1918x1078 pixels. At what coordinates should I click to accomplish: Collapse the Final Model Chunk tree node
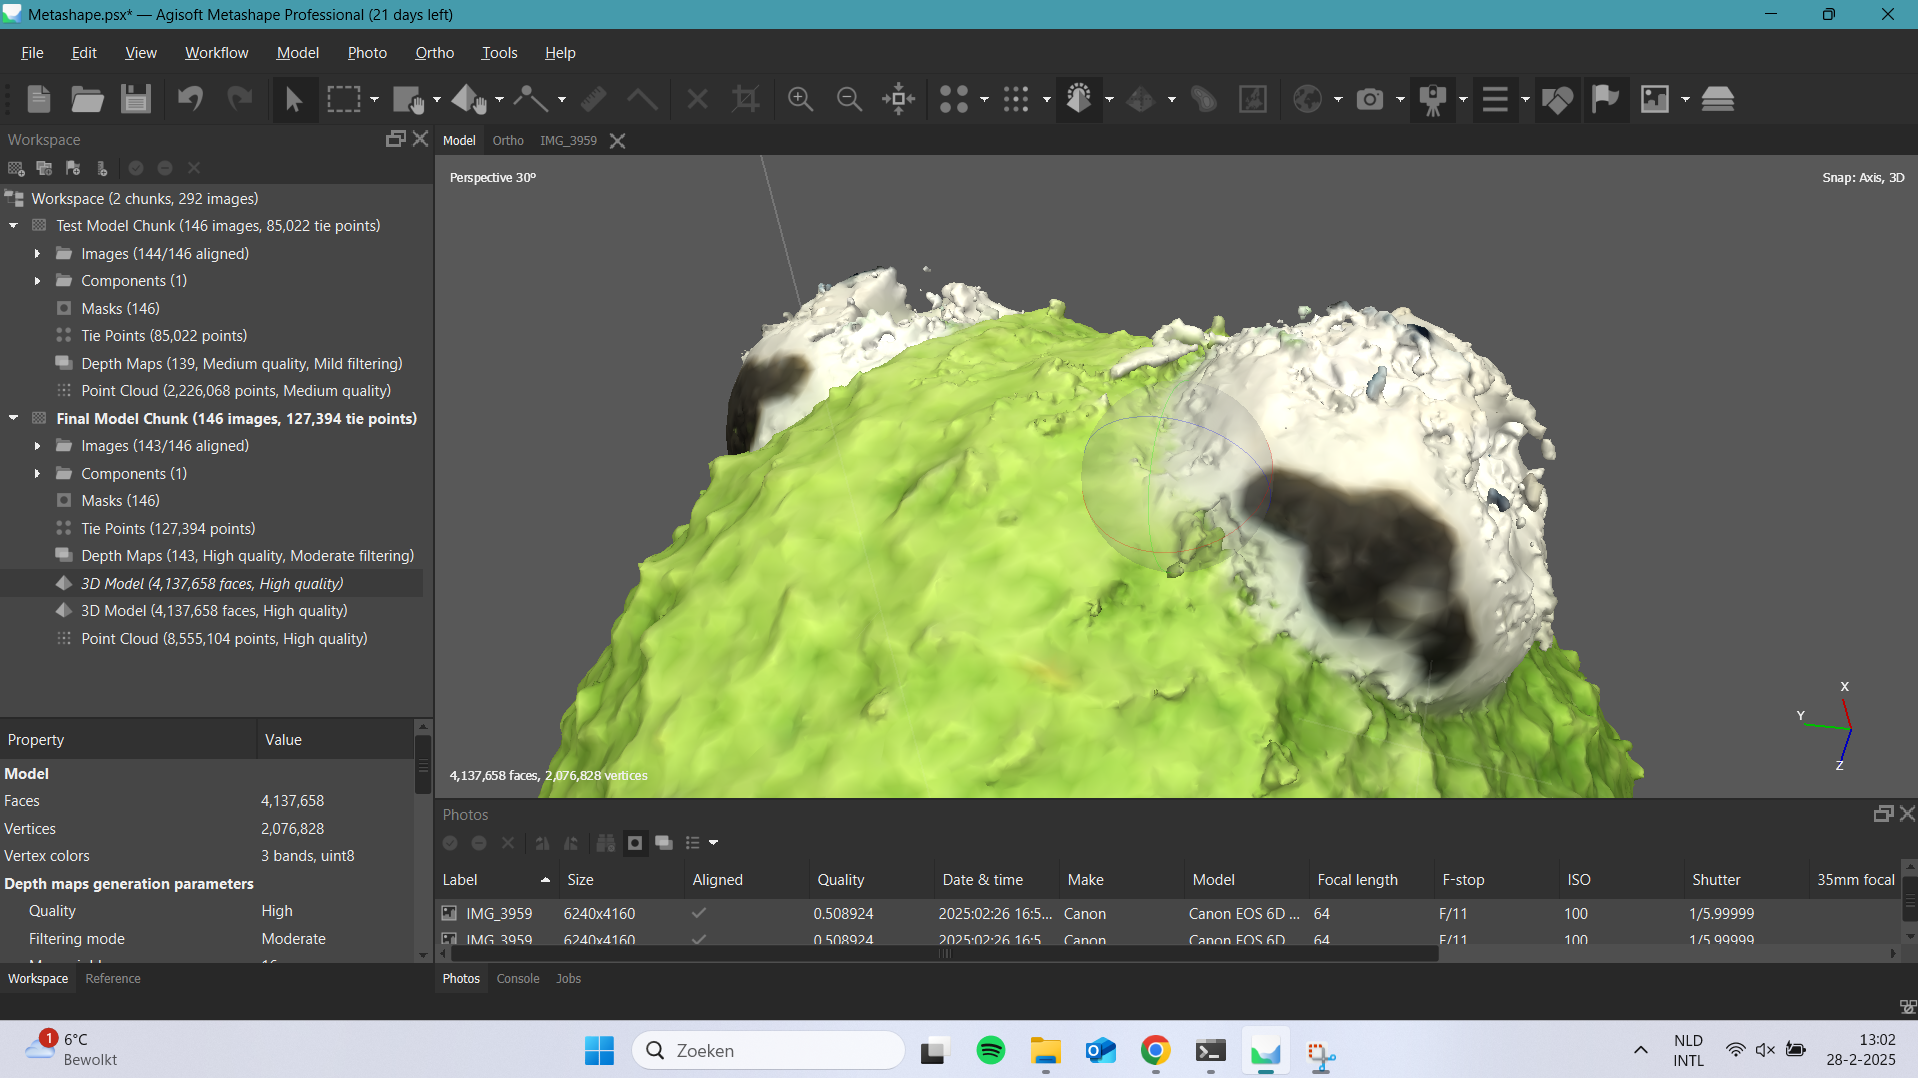coord(14,419)
